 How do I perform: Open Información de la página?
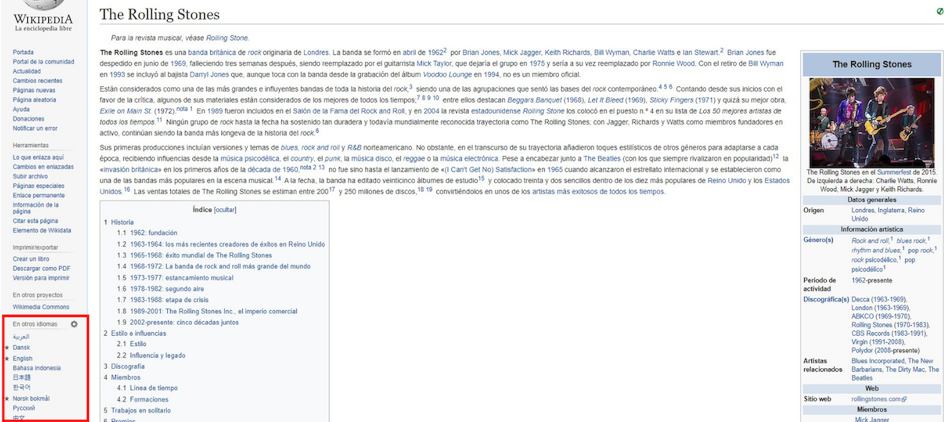coord(36,208)
